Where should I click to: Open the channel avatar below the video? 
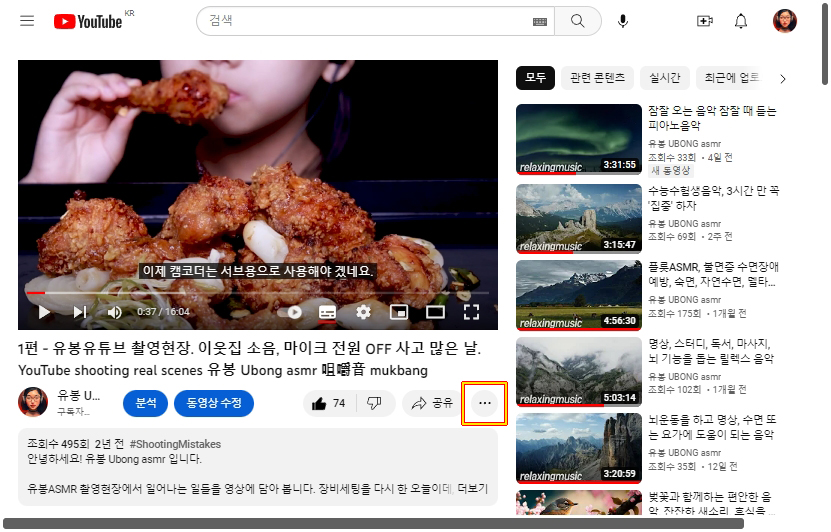tap(33, 402)
